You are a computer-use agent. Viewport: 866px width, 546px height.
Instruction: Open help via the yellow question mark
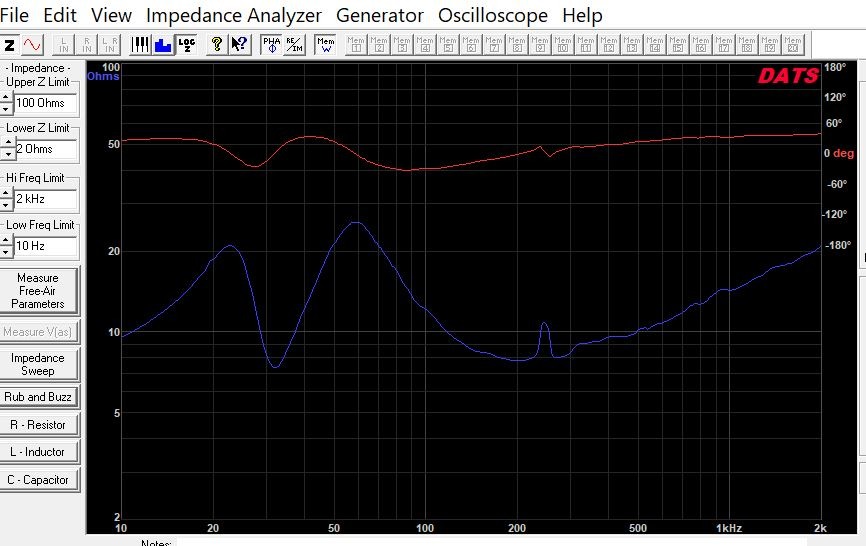point(216,45)
